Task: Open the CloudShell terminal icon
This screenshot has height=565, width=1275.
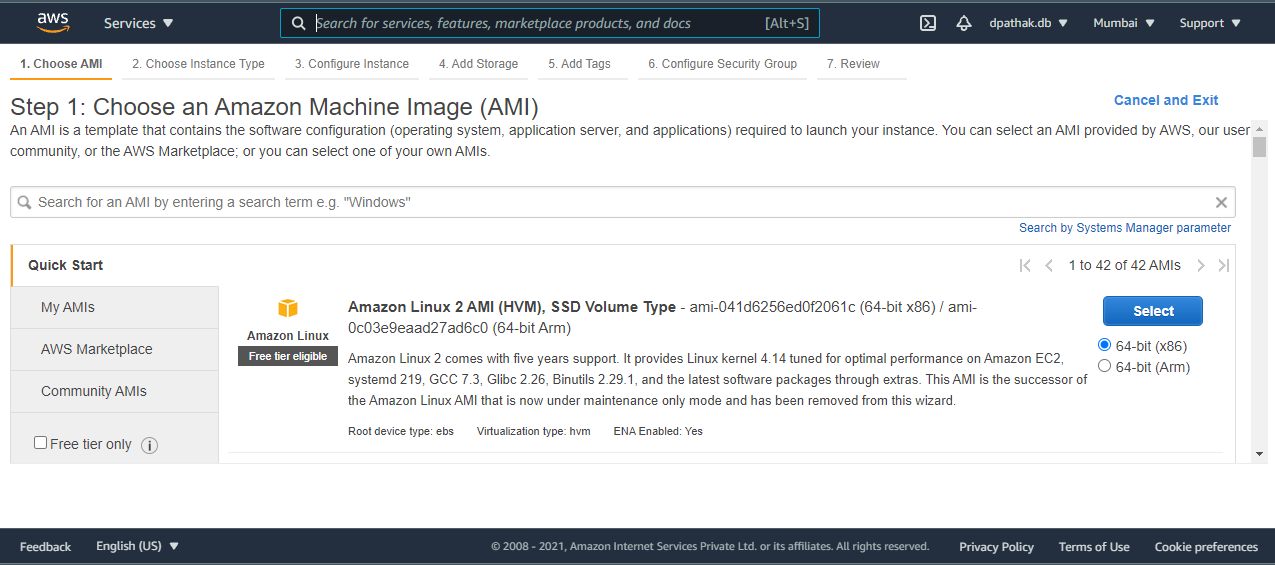Action: [928, 23]
